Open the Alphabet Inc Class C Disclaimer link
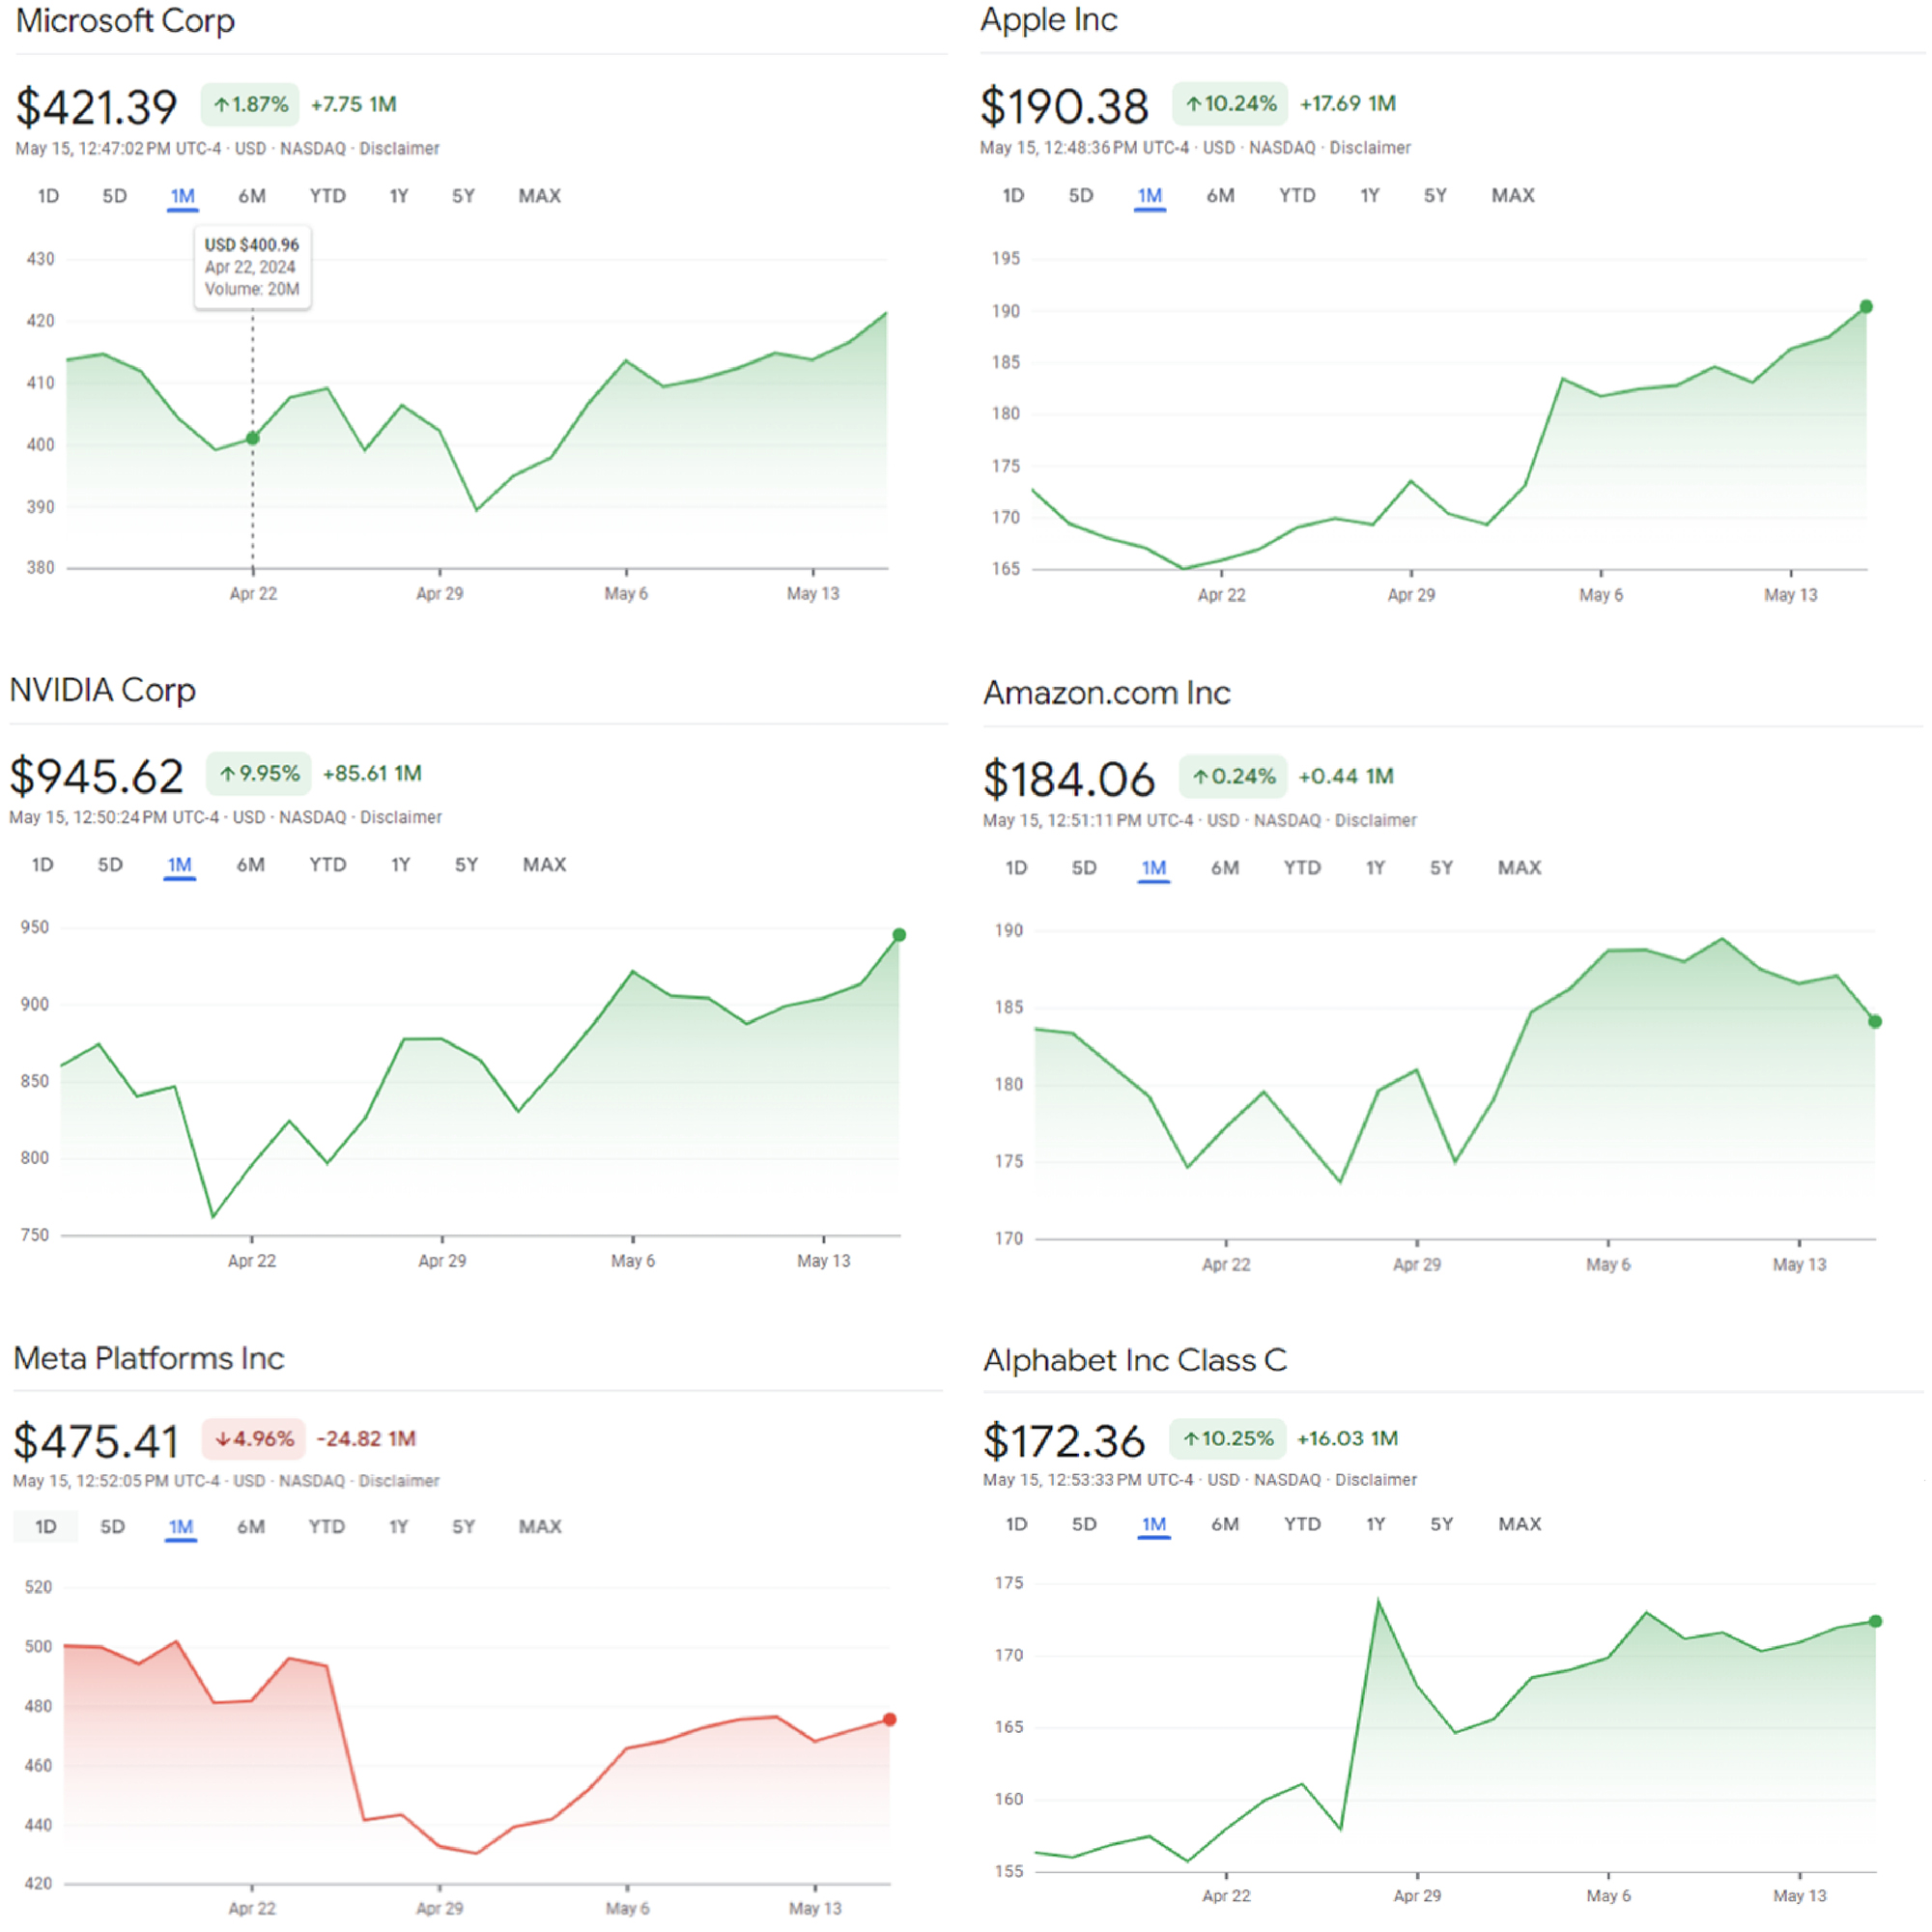Image resolution: width=1932 pixels, height=1932 pixels. point(1376,1480)
